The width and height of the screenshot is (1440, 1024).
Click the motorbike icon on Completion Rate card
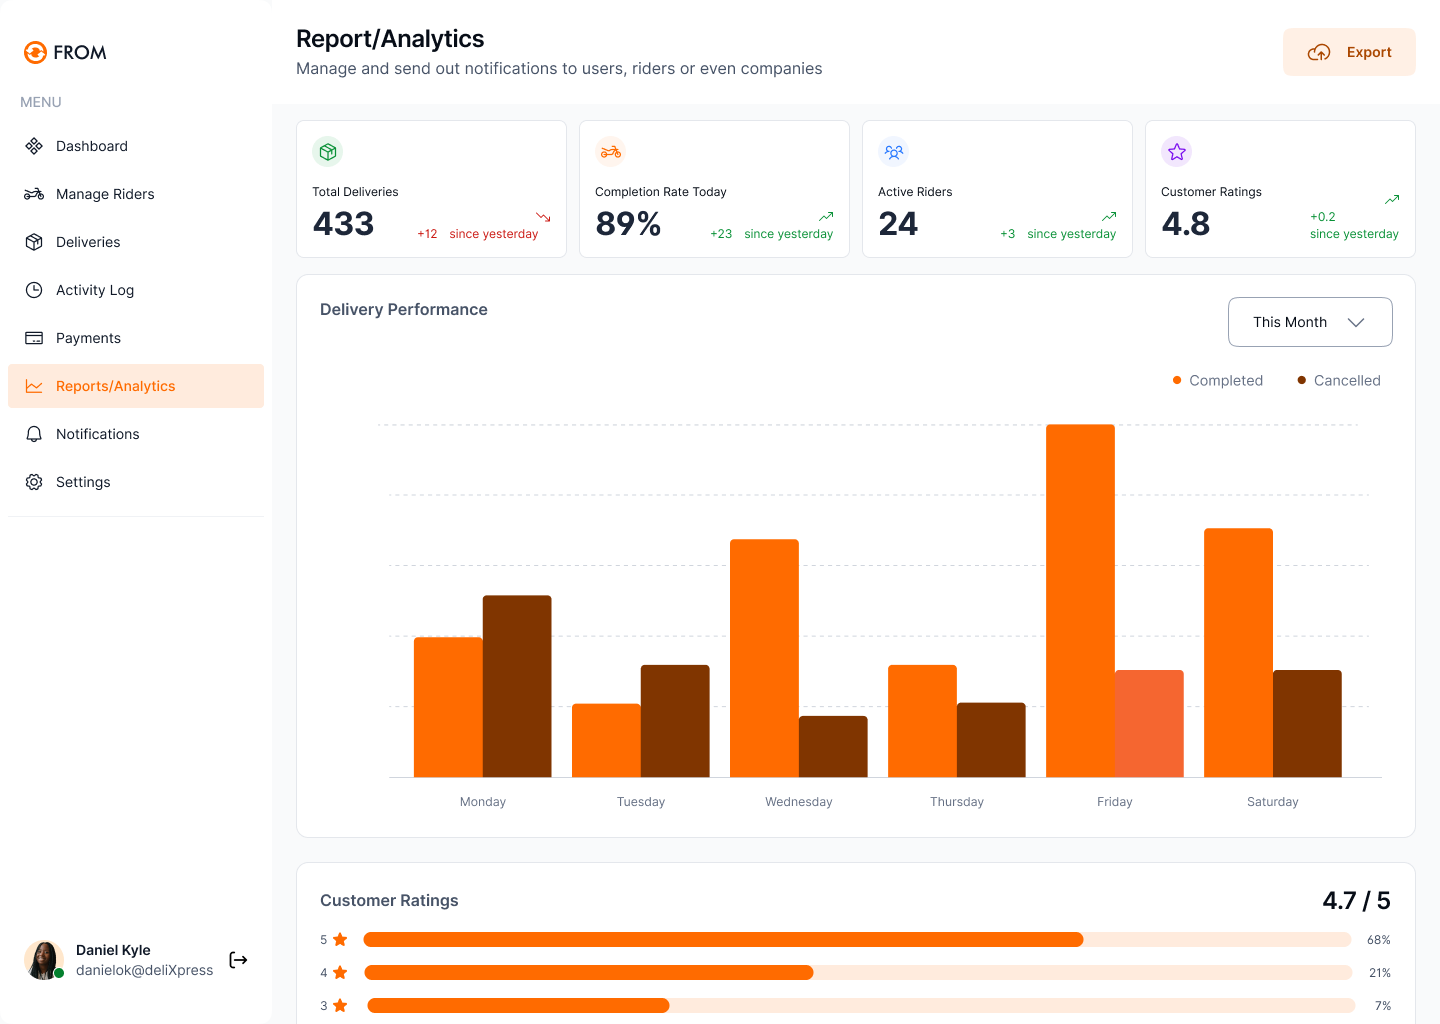[610, 152]
